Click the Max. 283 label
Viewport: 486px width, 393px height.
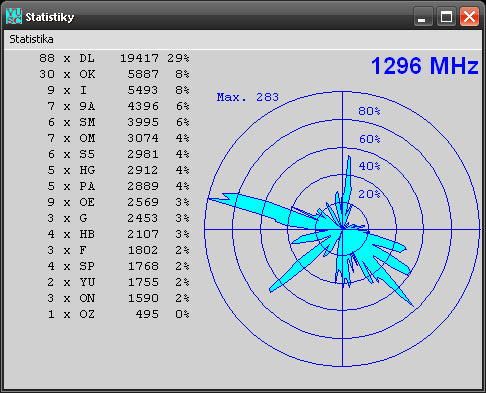pyautogui.click(x=247, y=97)
